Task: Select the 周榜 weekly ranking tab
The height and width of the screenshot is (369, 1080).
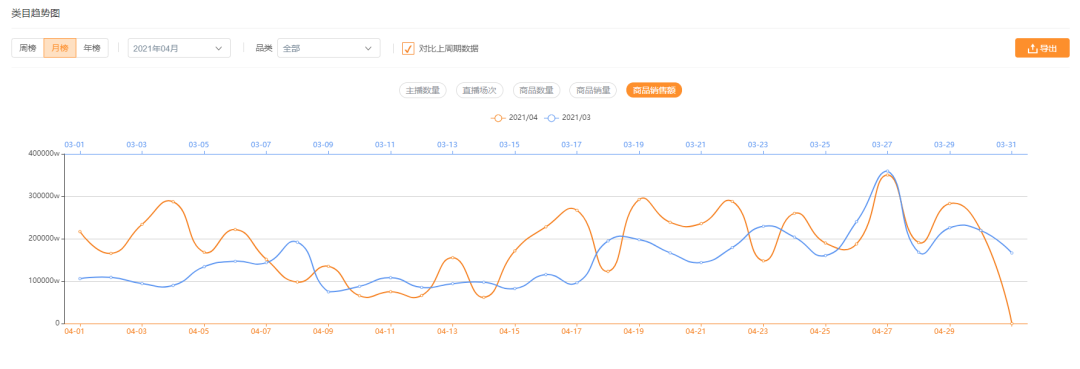Action: [28, 48]
